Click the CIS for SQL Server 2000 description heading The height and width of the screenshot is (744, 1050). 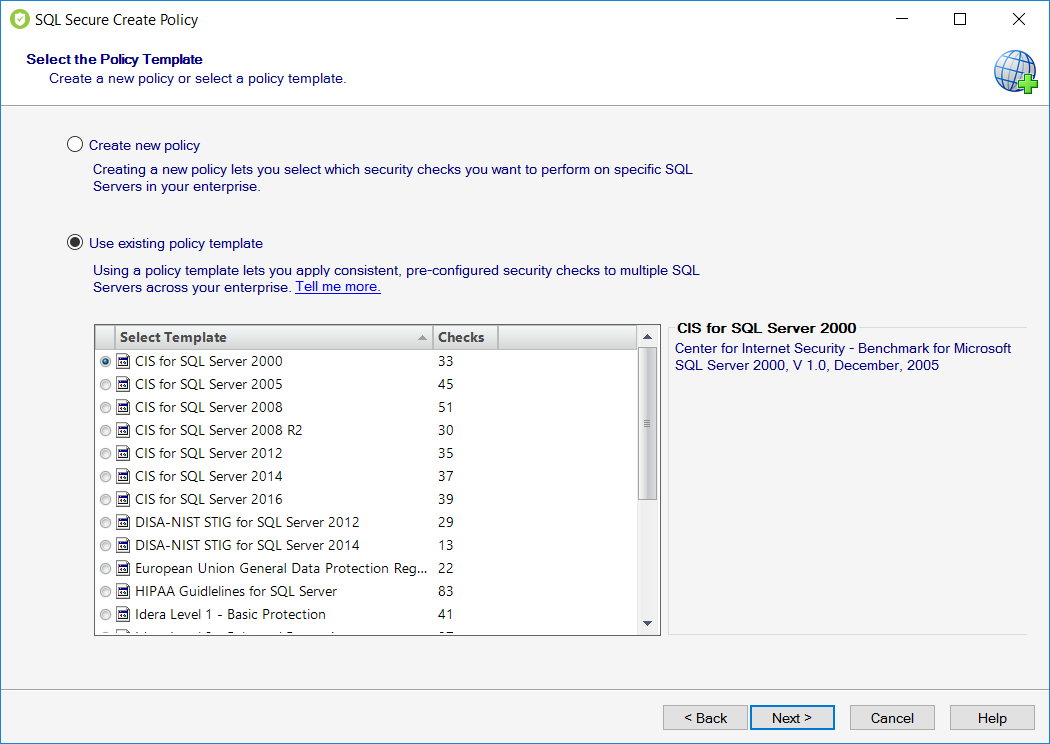(766, 328)
